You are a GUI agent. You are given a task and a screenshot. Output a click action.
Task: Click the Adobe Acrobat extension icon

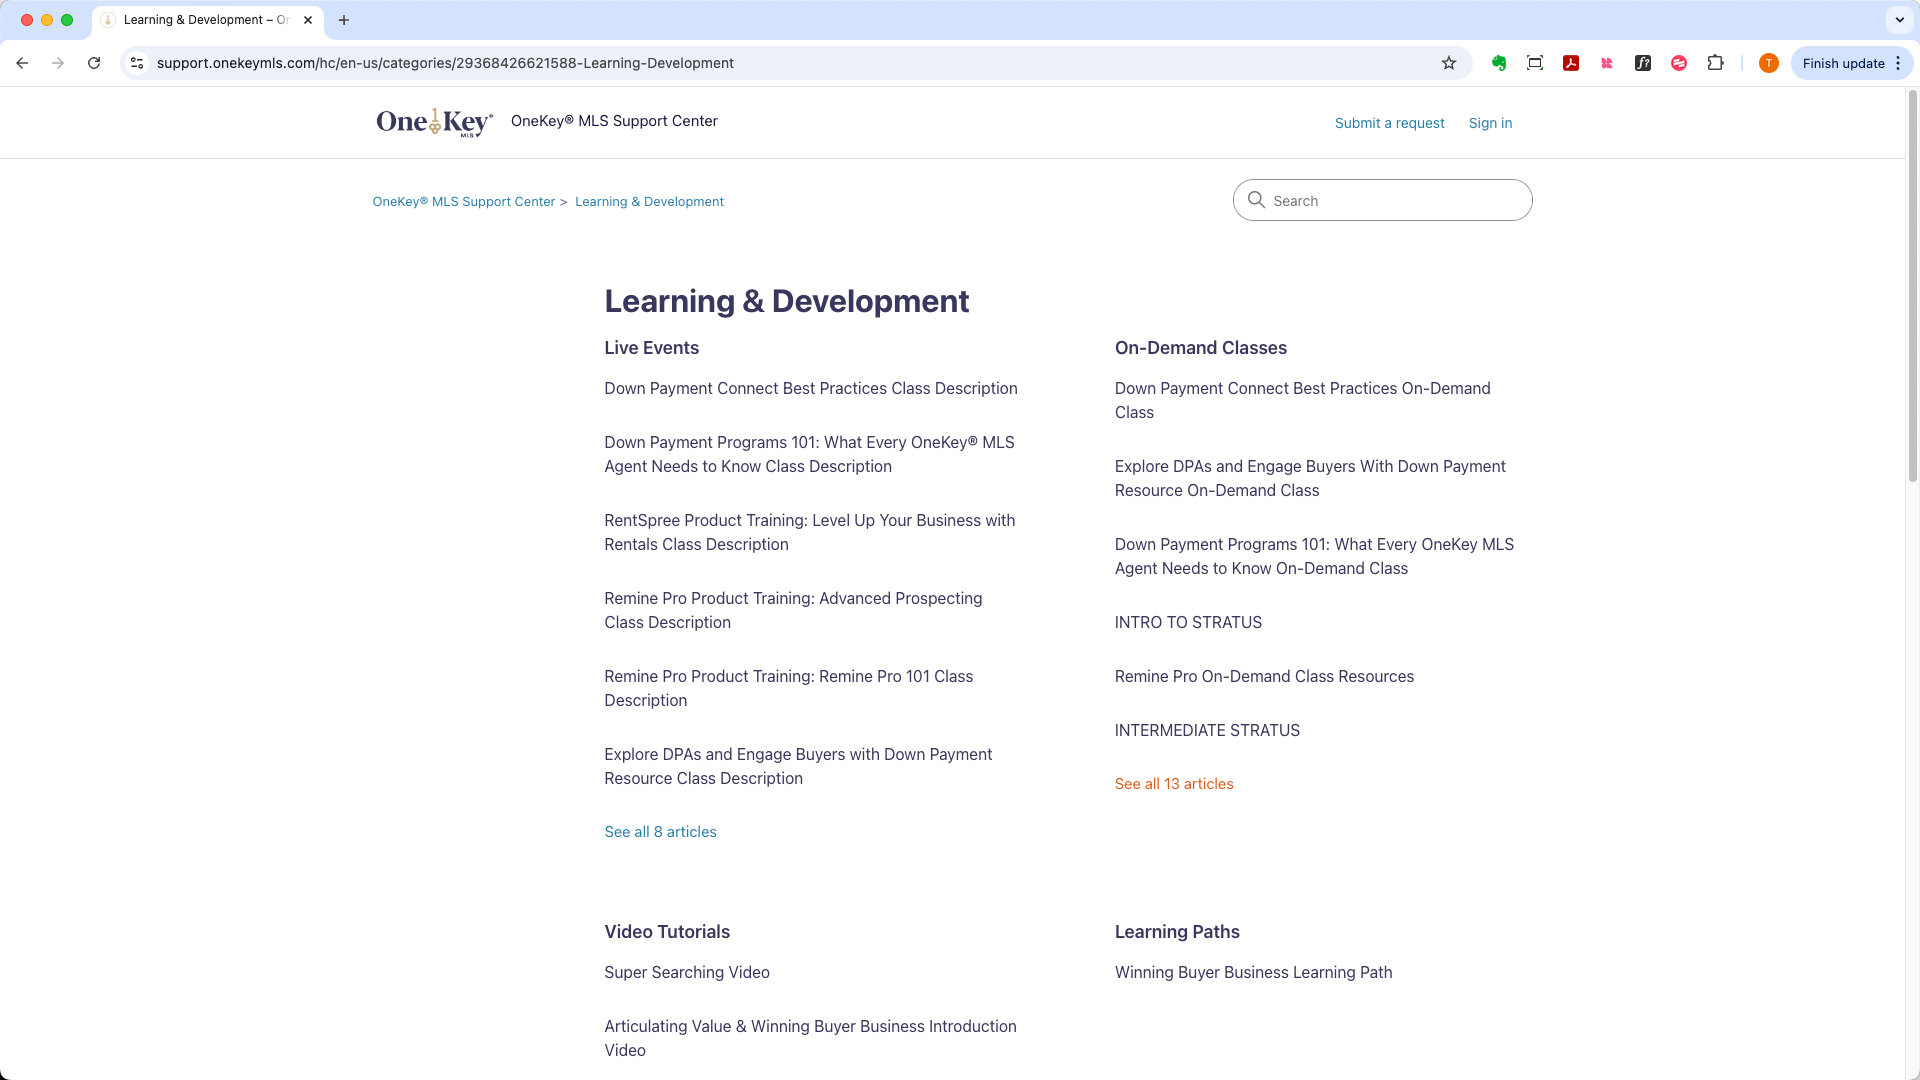[x=1571, y=62]
